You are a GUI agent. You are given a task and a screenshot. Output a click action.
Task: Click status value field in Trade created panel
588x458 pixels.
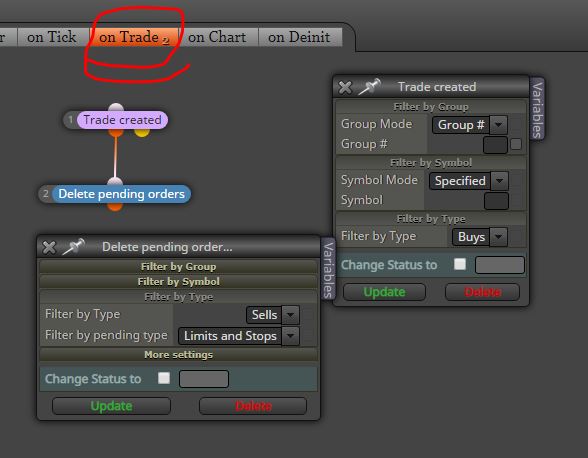500,265
